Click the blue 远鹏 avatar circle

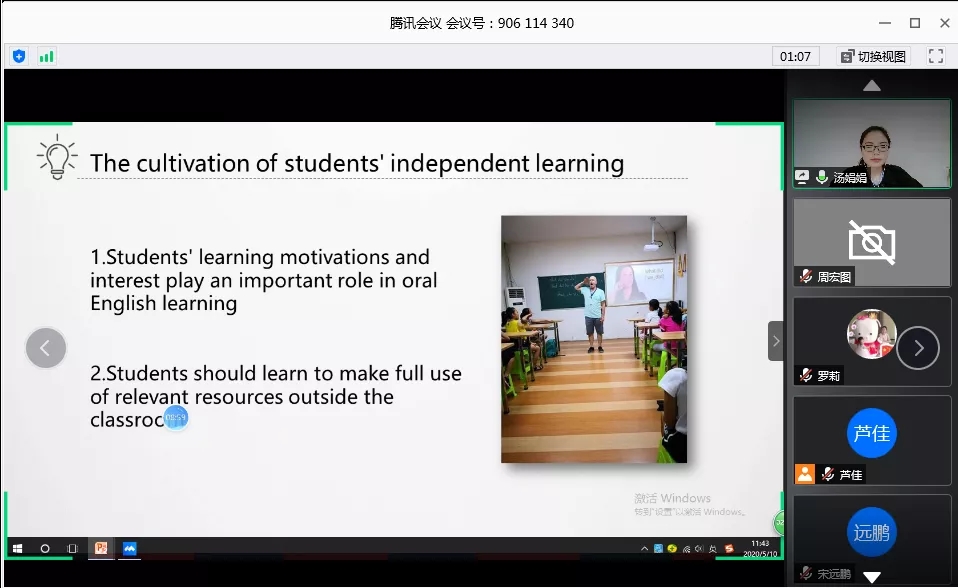pos(871,532)
